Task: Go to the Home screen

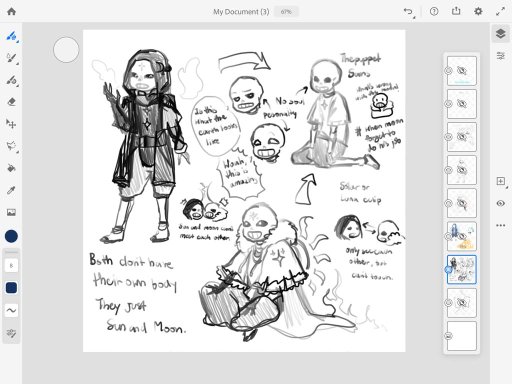Action: click(x=11, y=11)
